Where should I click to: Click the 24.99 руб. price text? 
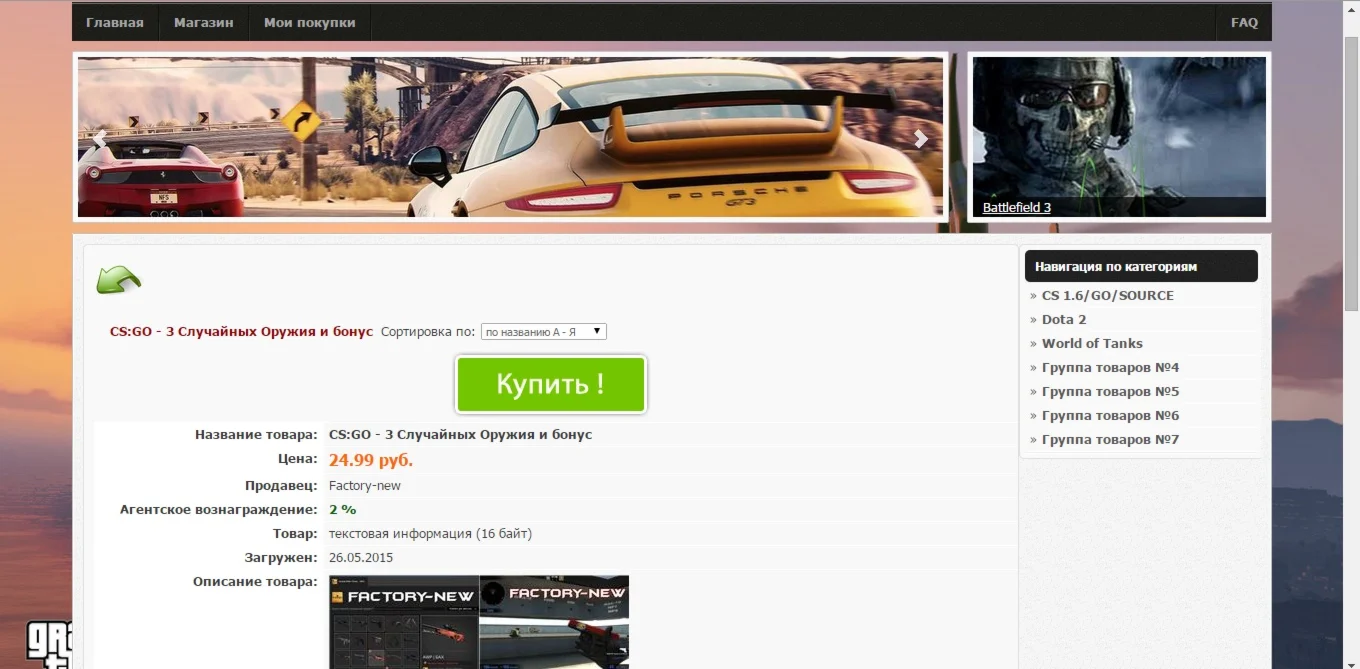[x=371, y=460]
